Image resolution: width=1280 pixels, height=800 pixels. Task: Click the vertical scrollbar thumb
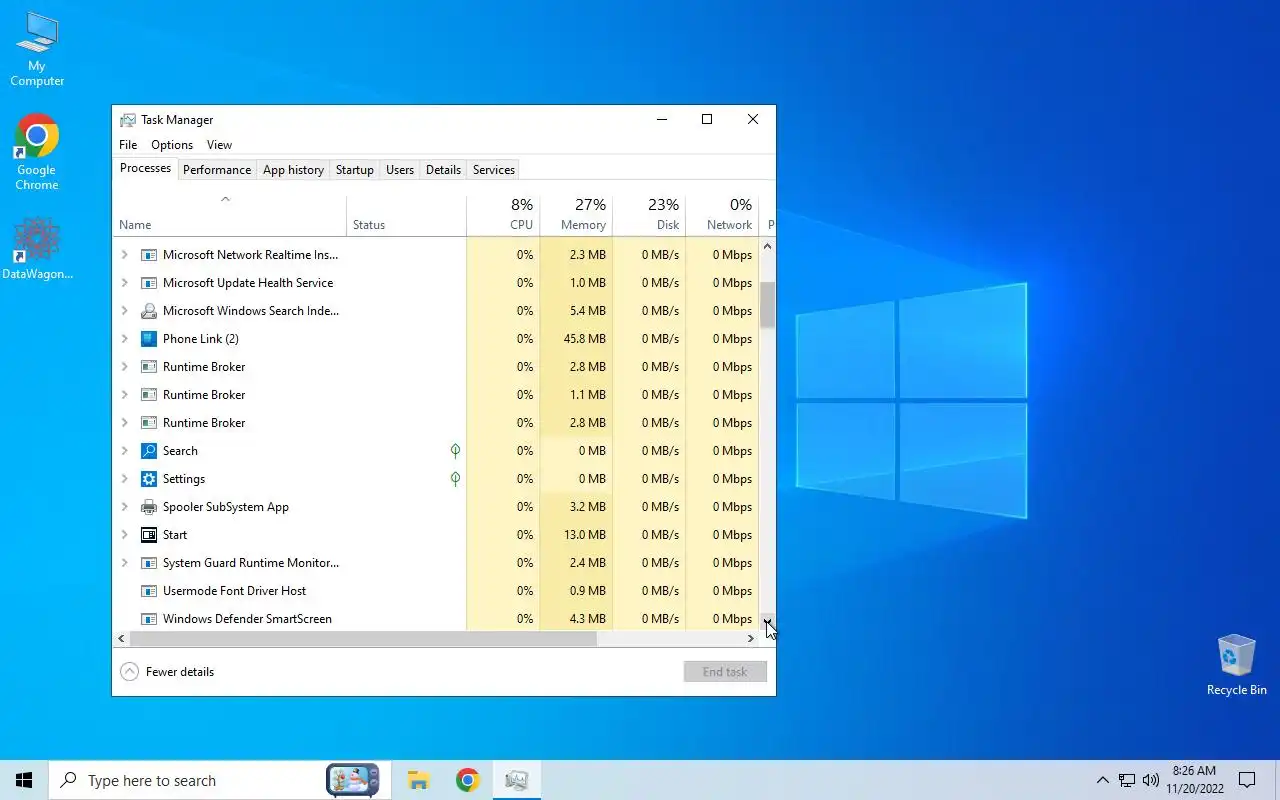coord(768,305)
